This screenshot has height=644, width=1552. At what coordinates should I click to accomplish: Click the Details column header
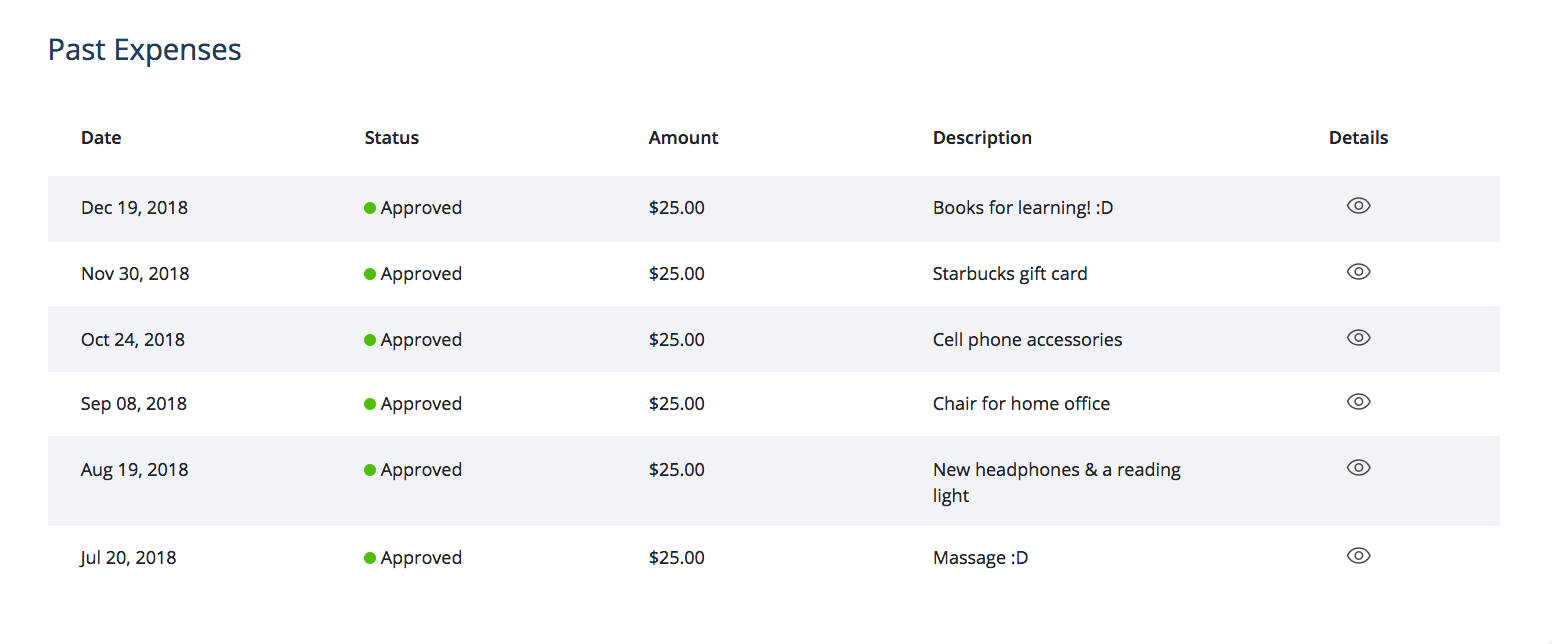(x=1358, y=138)
